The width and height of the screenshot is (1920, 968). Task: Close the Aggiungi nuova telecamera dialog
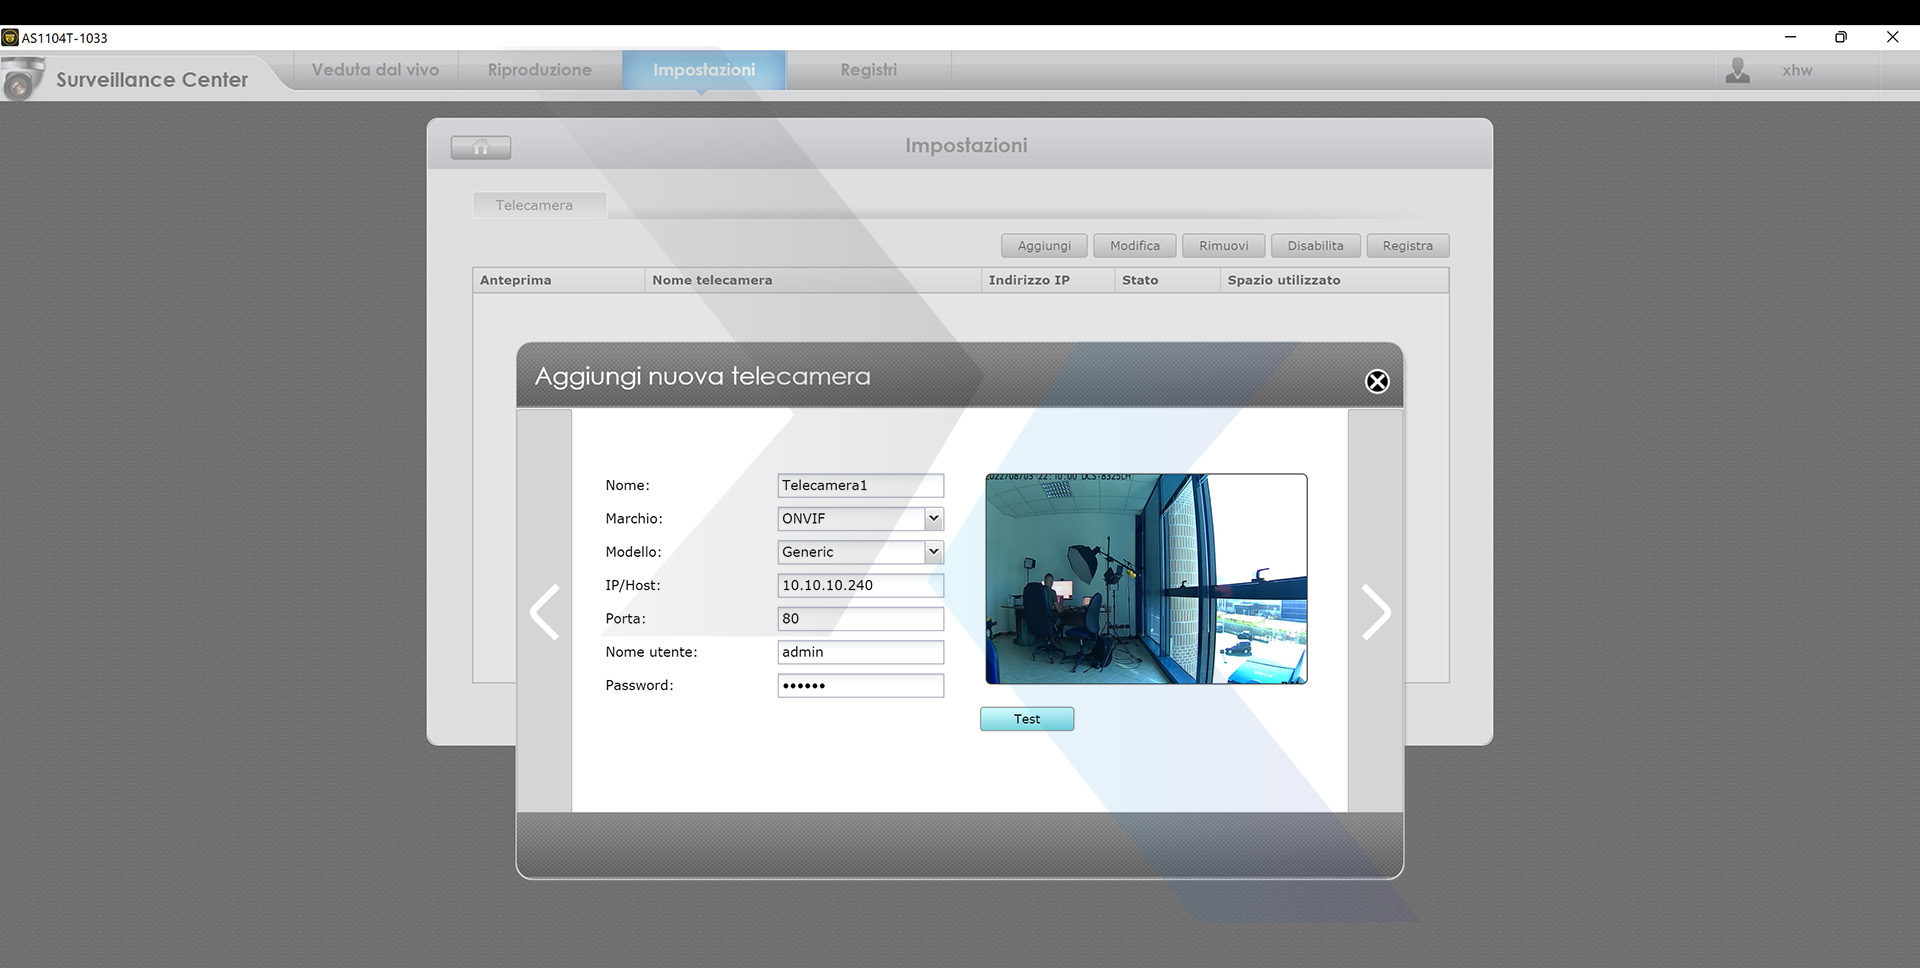pos(1377,381)
